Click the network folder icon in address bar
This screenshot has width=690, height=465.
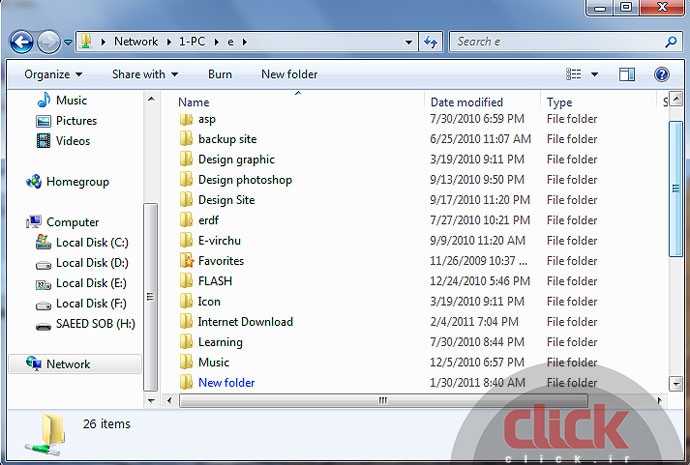pyautogui.click(x=86, y=41)
